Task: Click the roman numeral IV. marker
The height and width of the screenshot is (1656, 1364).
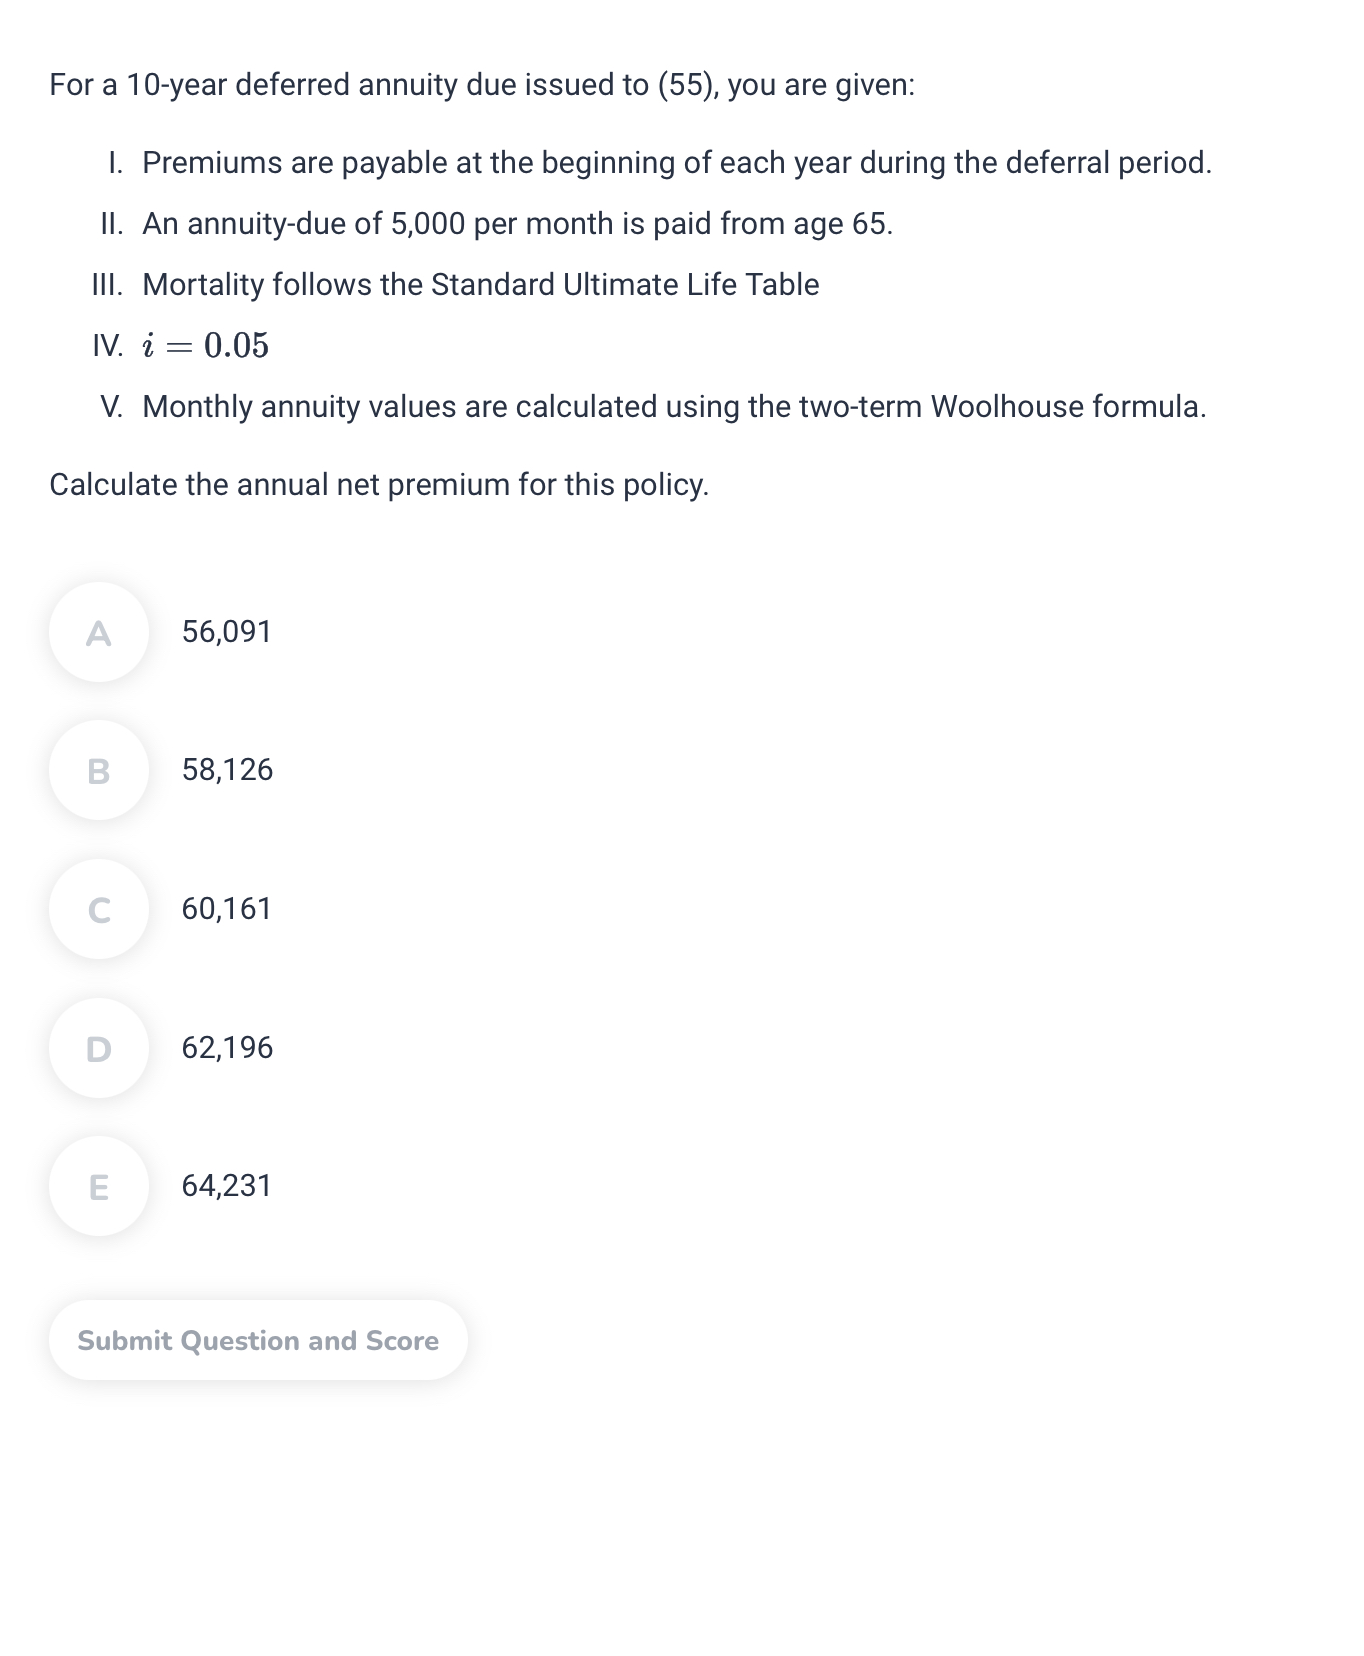Action: (108, 346)
